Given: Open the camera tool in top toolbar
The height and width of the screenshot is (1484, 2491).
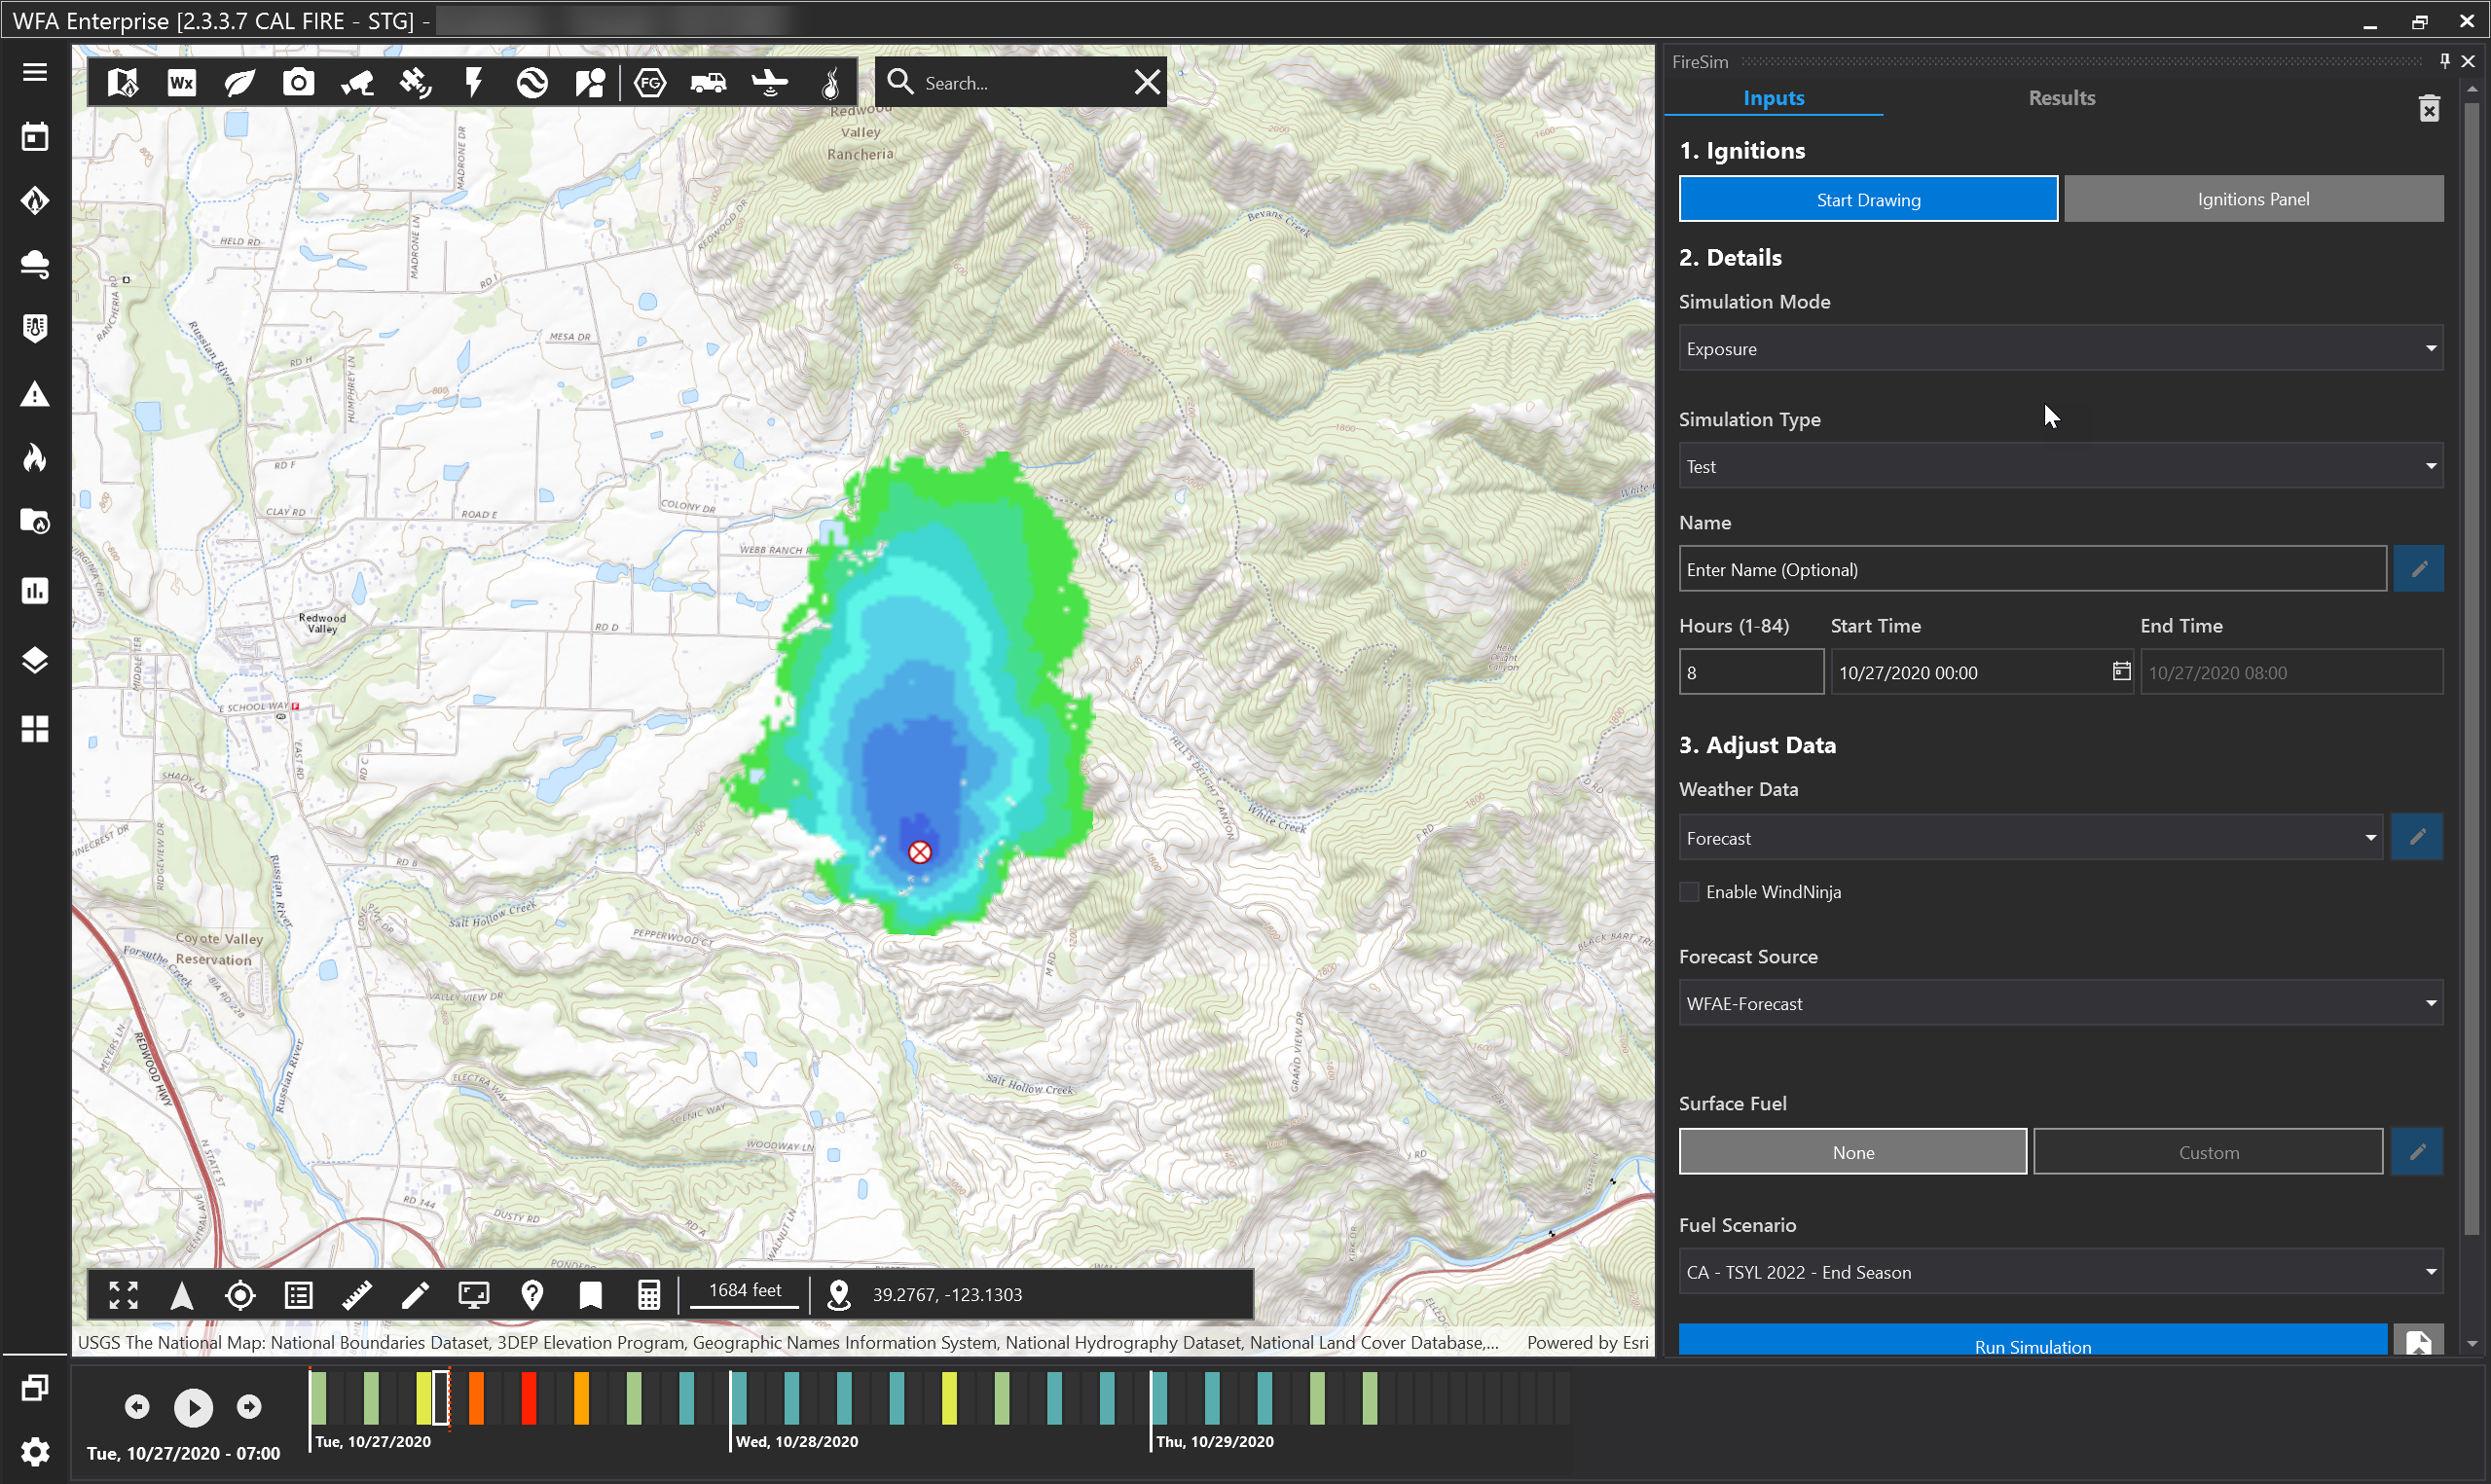Looking at the screenshot, I should pos(298,82).
